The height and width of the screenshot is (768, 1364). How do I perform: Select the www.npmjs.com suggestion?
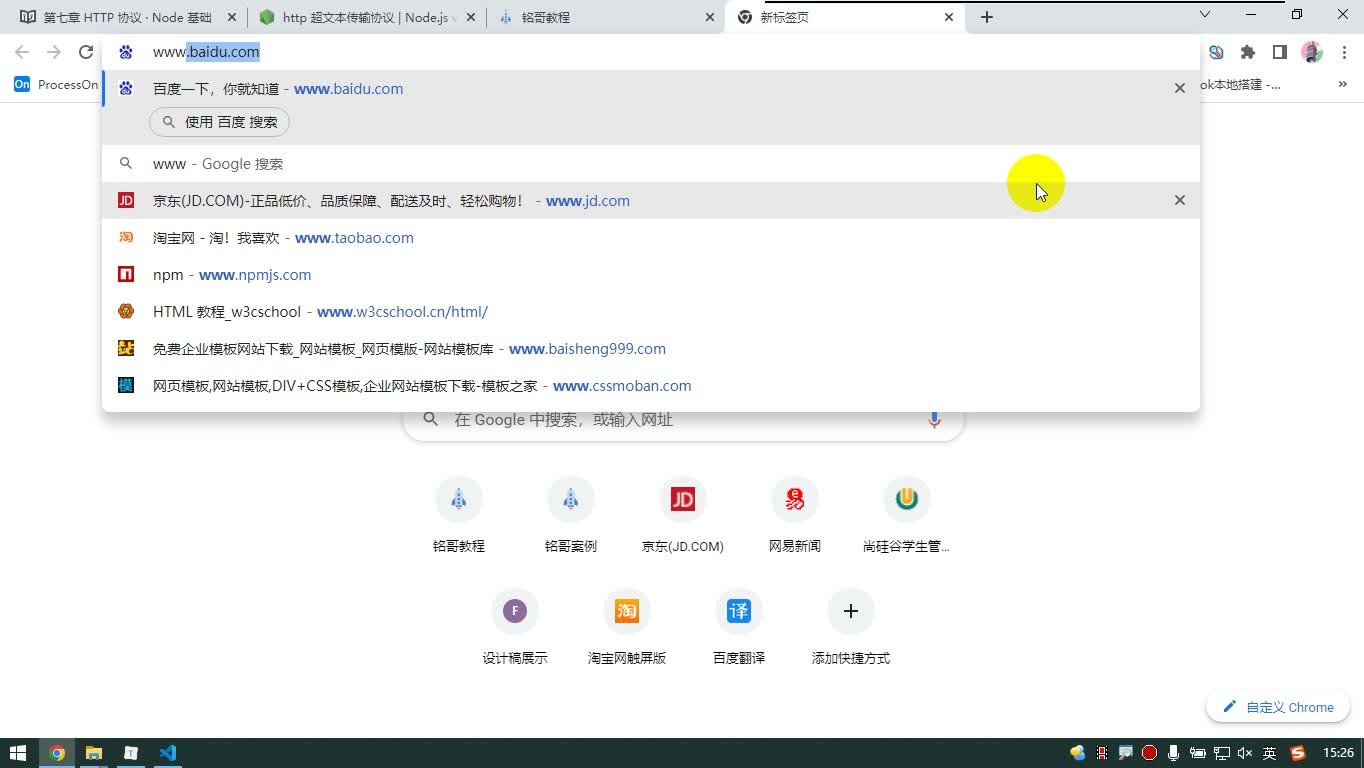point(651,275)
